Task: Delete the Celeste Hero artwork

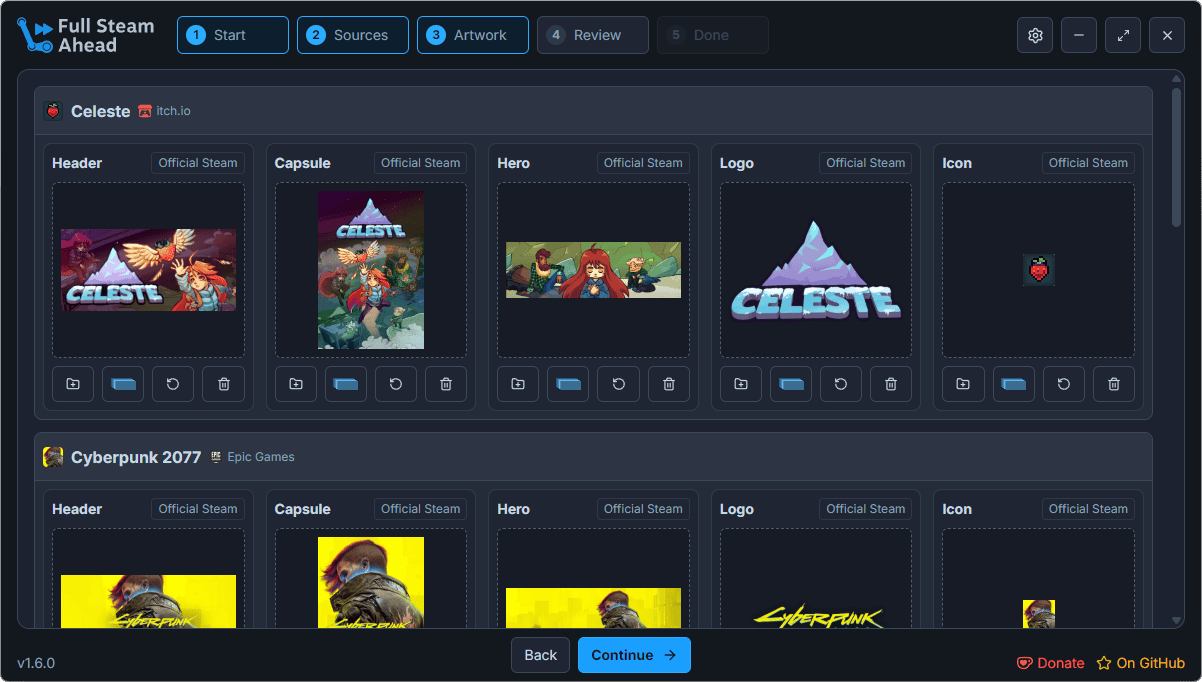Action: pos(669,384)
